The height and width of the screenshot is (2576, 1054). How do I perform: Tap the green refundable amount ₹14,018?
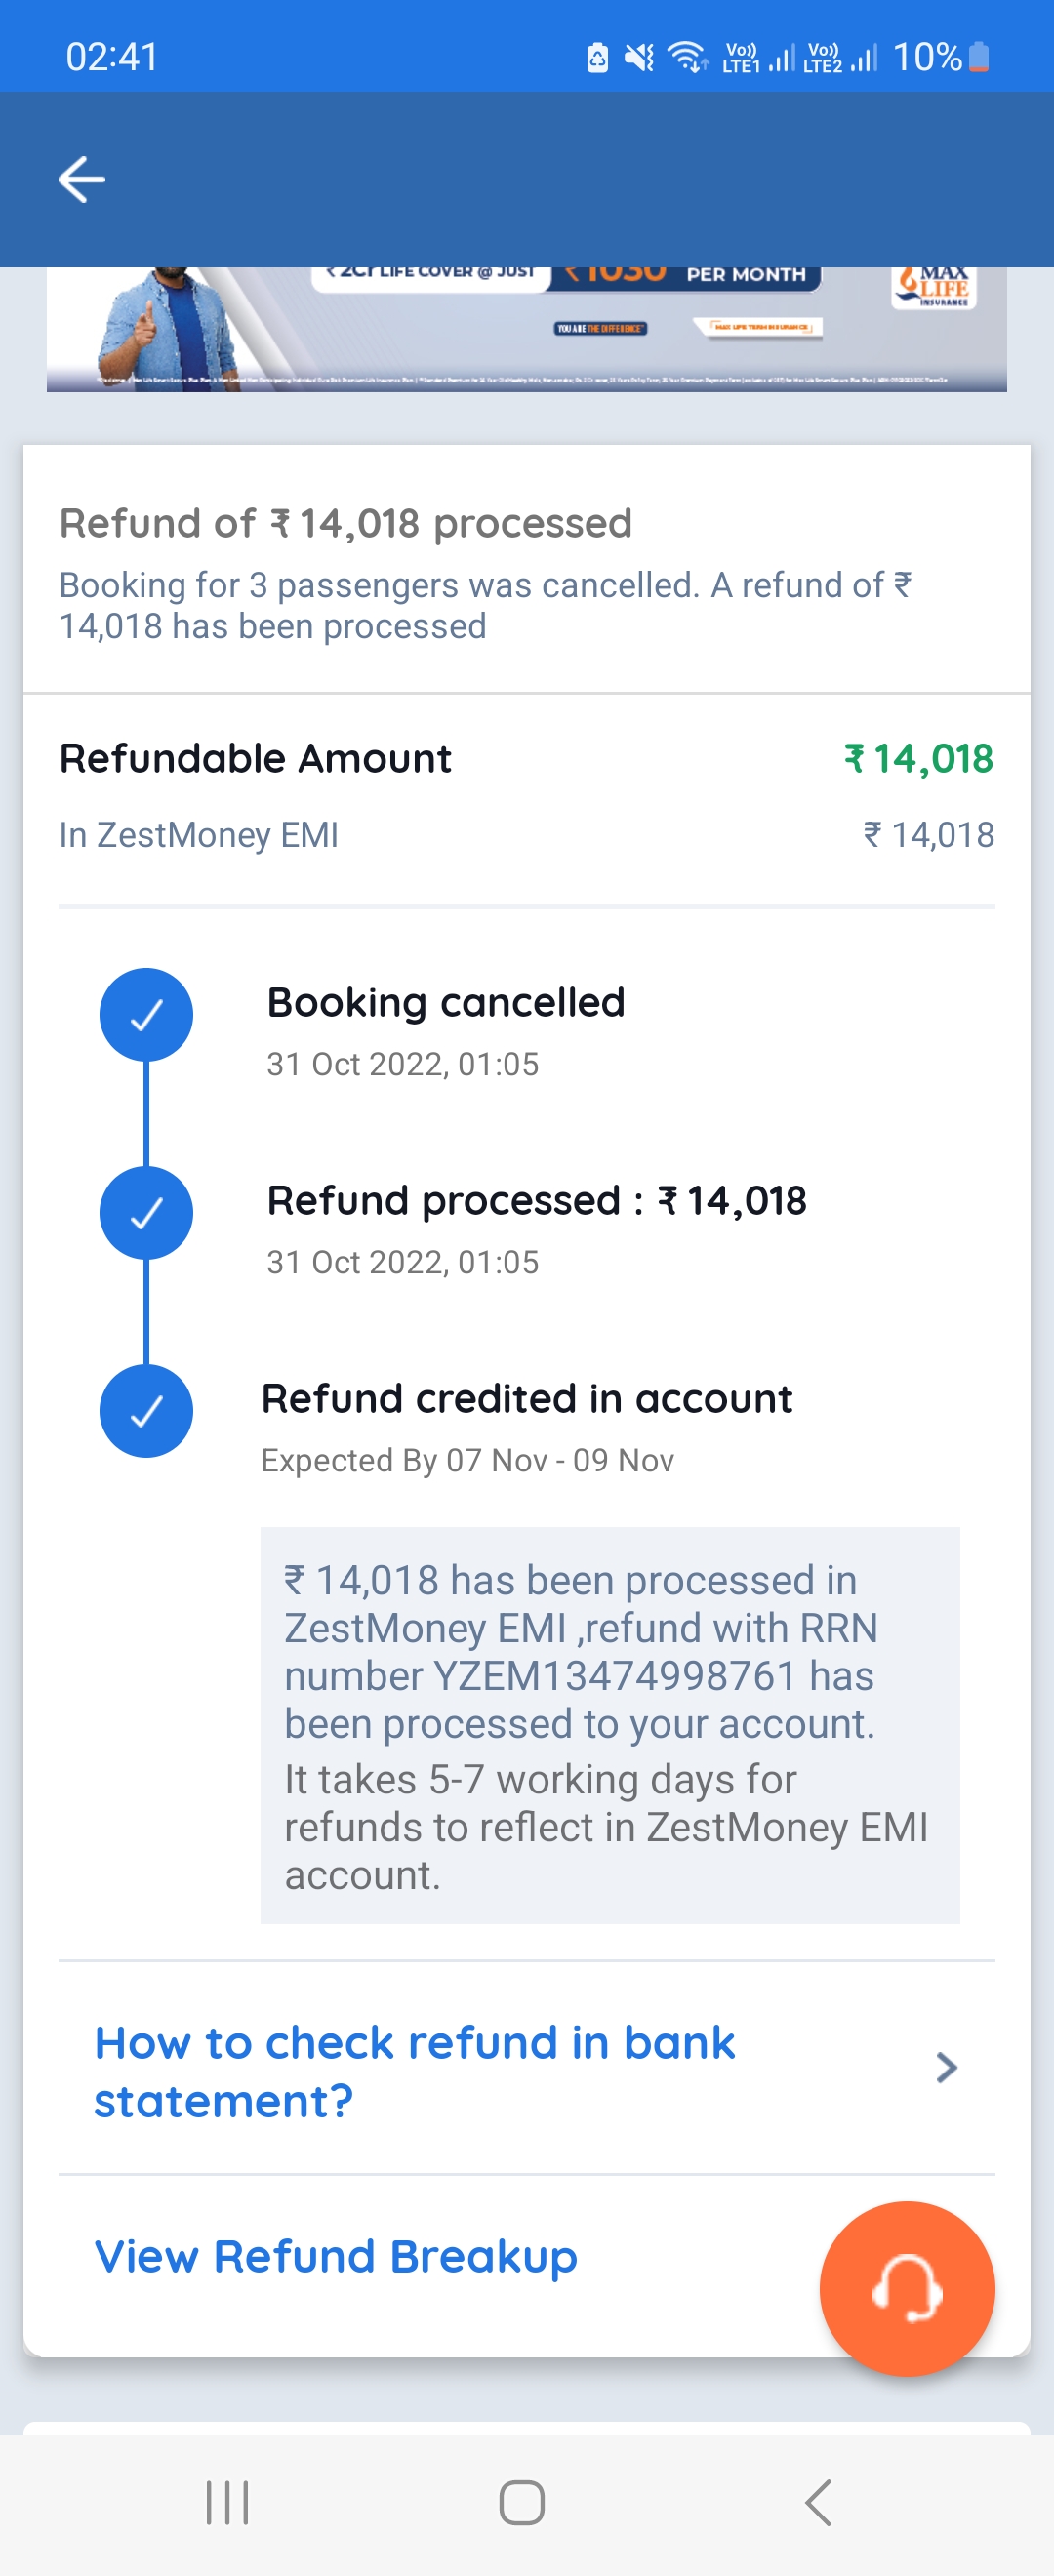coord(918,759)
